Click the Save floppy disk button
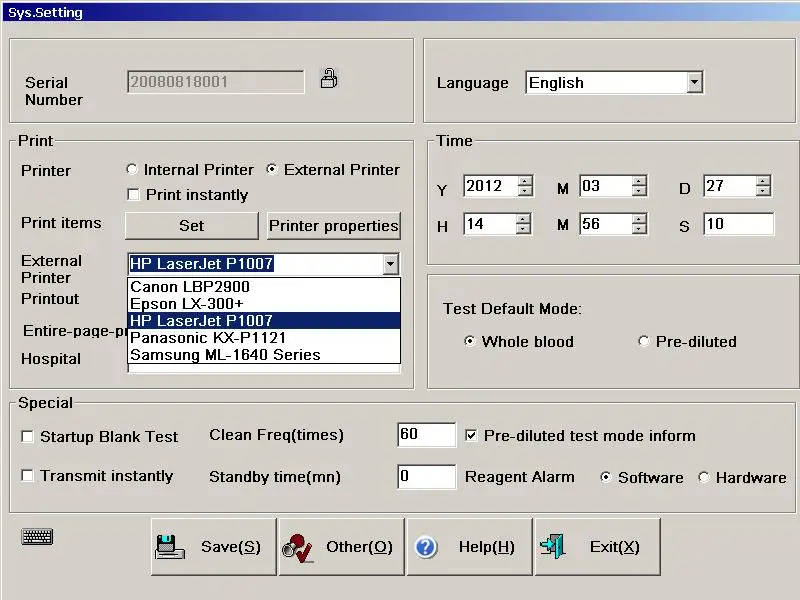The width and height of the screenshot is (800, 600). coord(213,547)
